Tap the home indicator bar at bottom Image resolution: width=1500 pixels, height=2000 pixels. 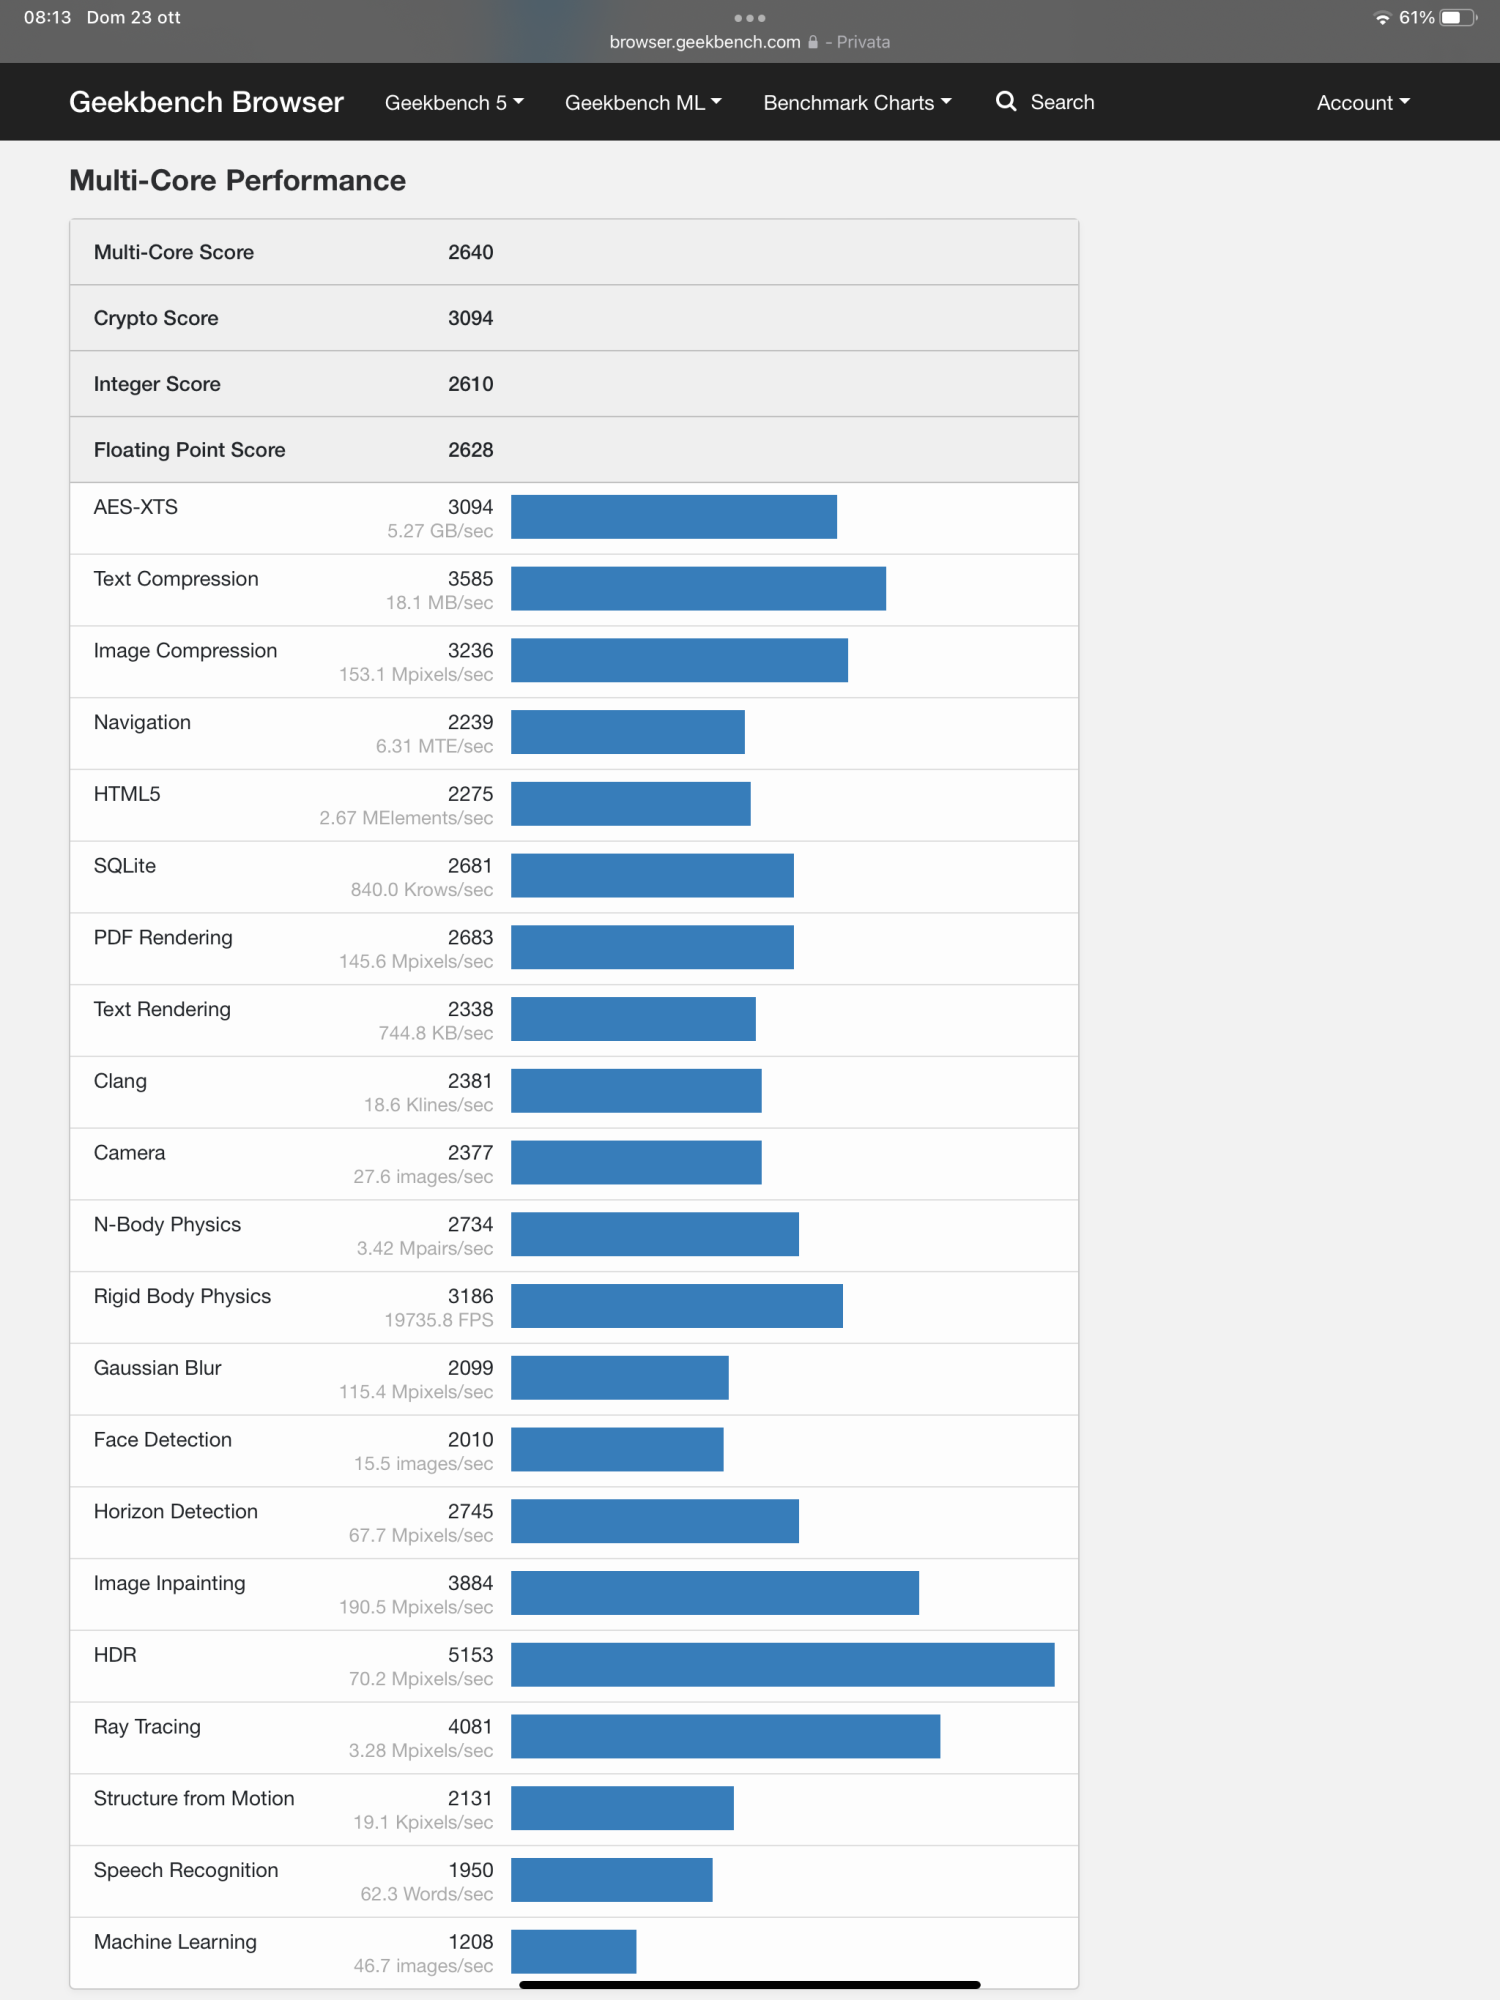coord(749,1985)
